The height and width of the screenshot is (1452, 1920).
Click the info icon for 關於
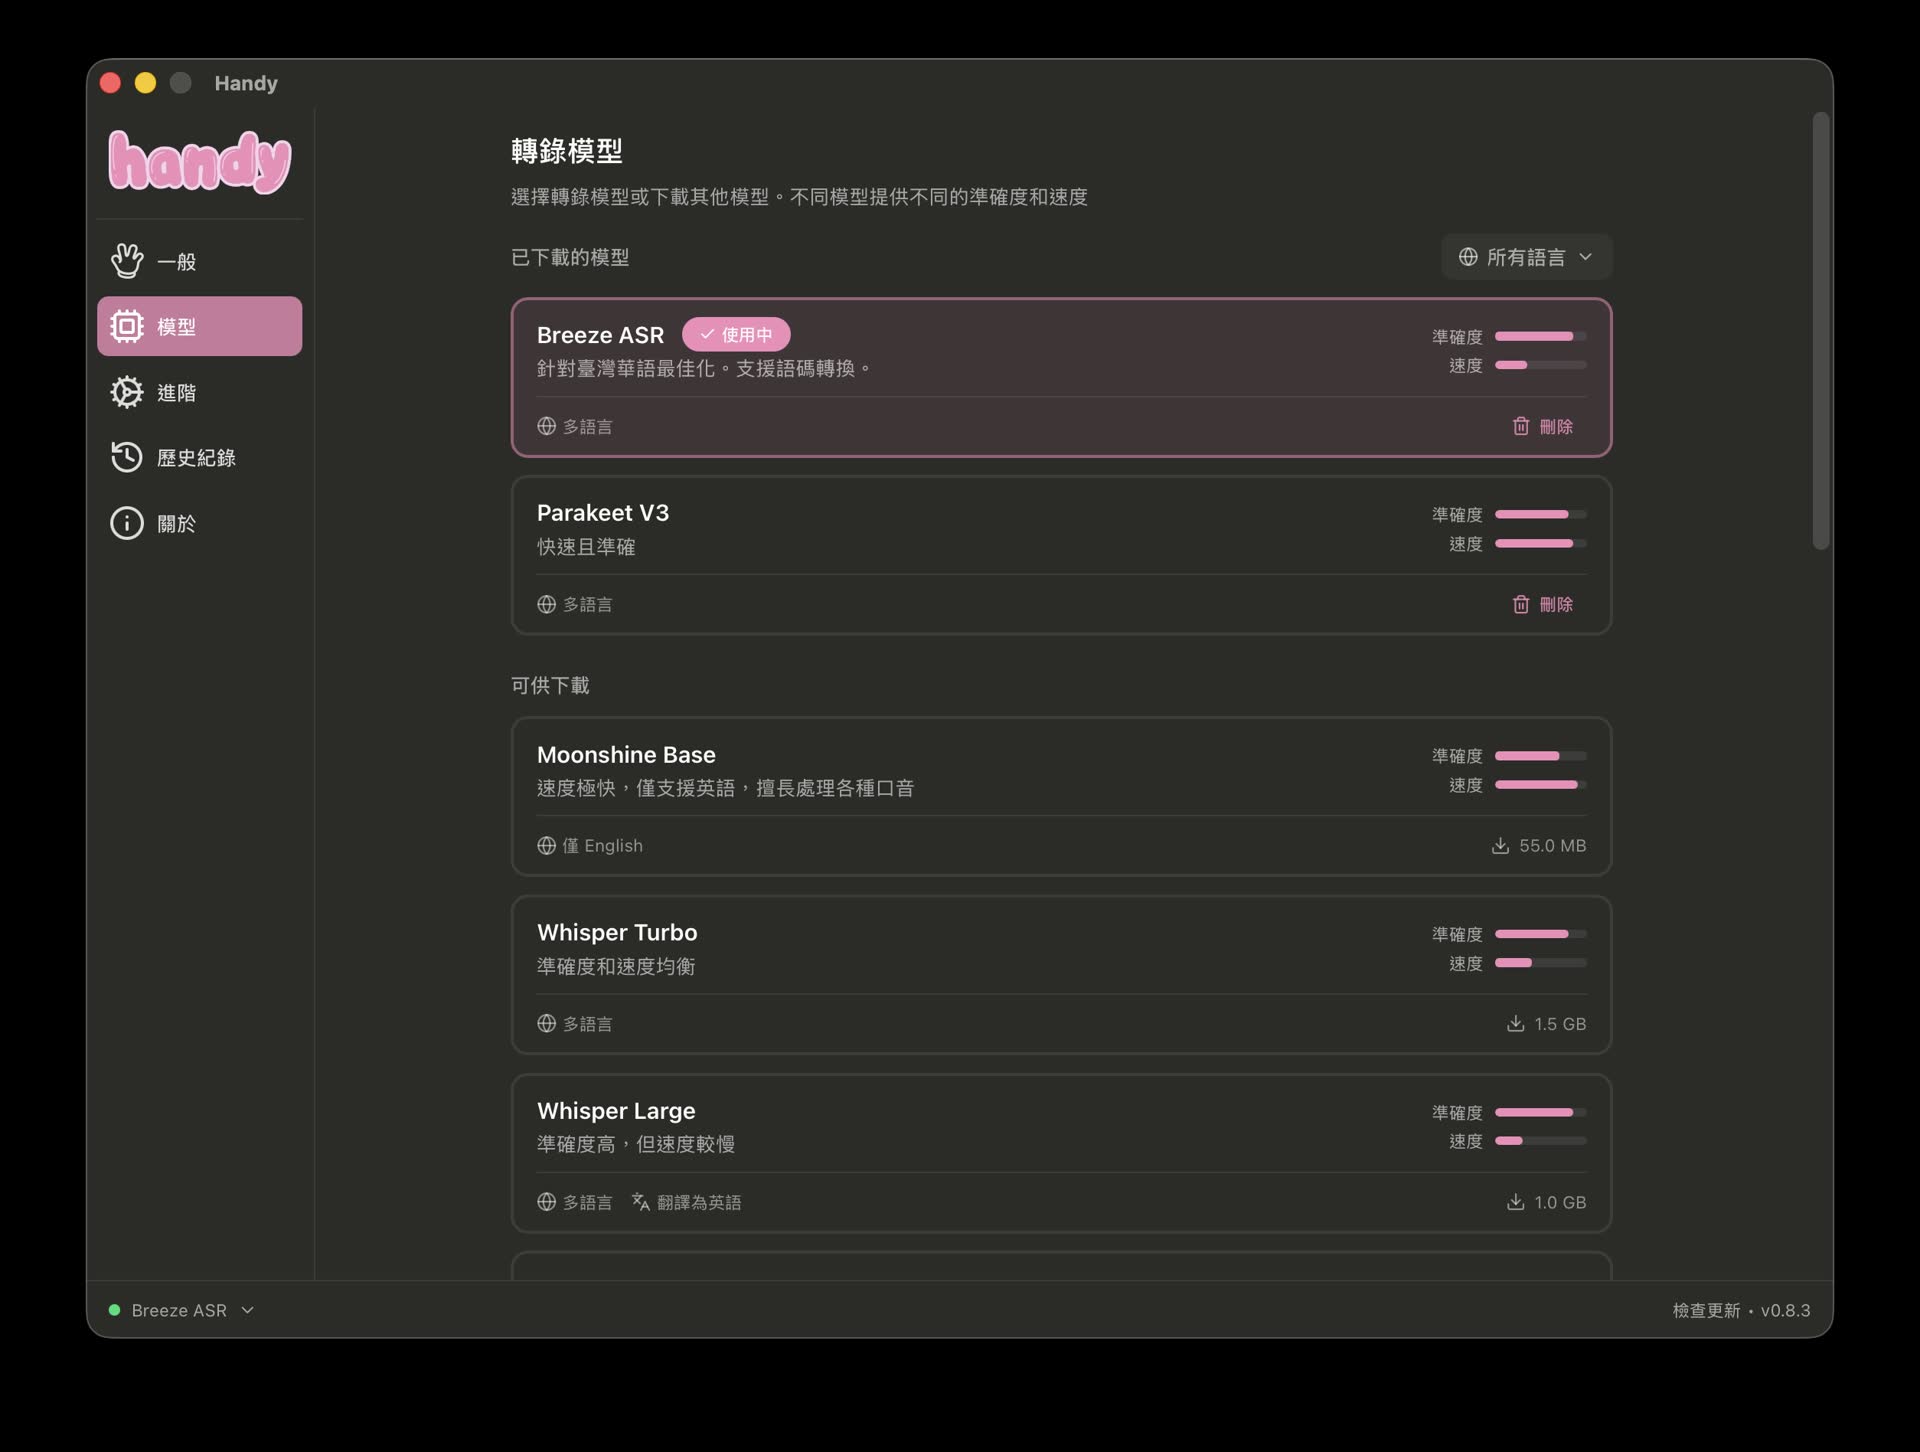pos(127,523)
